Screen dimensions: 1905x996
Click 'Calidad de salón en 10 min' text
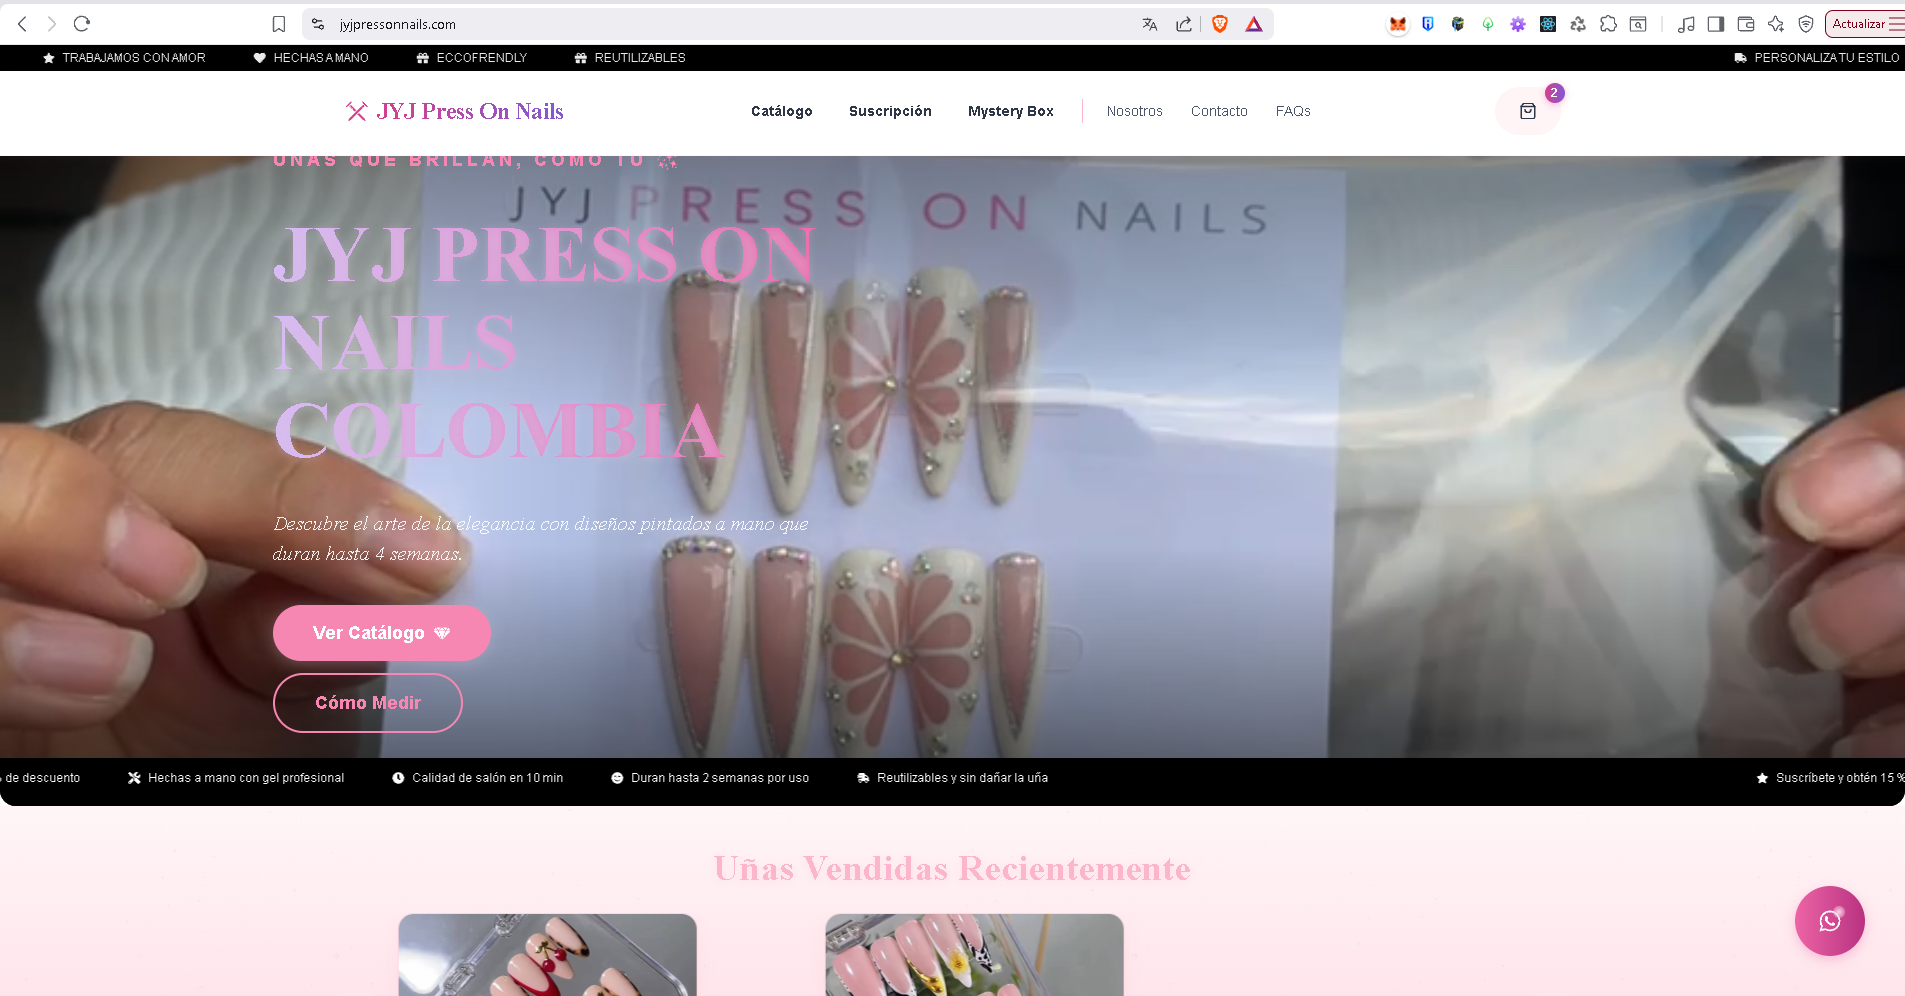click(488, 778)
